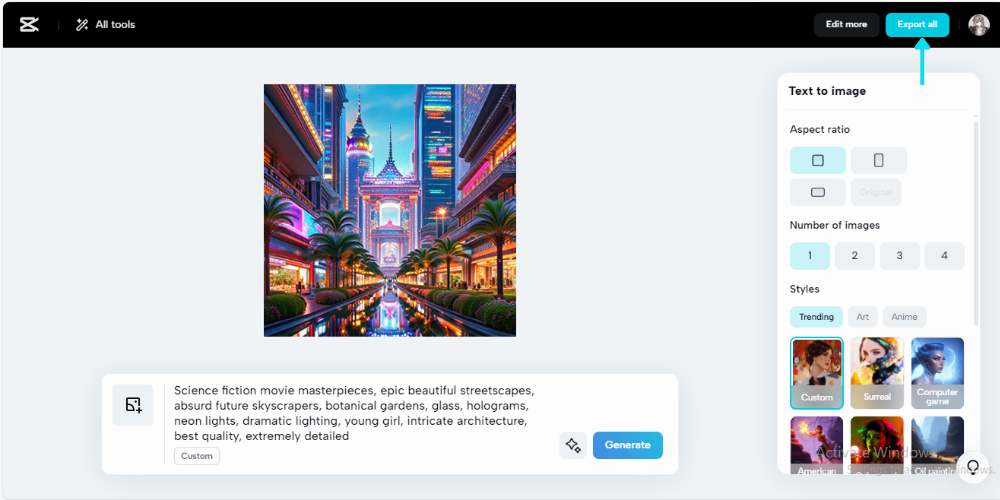Select the portrait aspect ratio
The height and width of the screenshot is (500, 1000).
coord(878,160)
